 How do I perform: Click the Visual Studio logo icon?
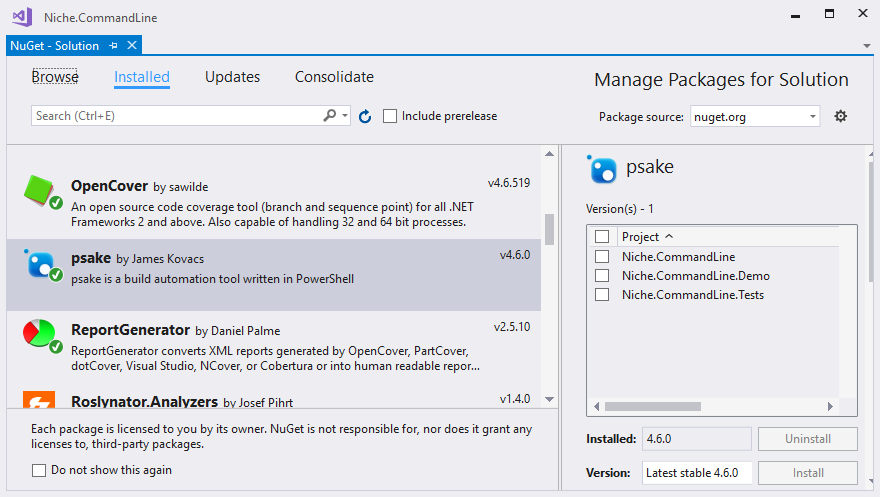(x=22, y=17)
